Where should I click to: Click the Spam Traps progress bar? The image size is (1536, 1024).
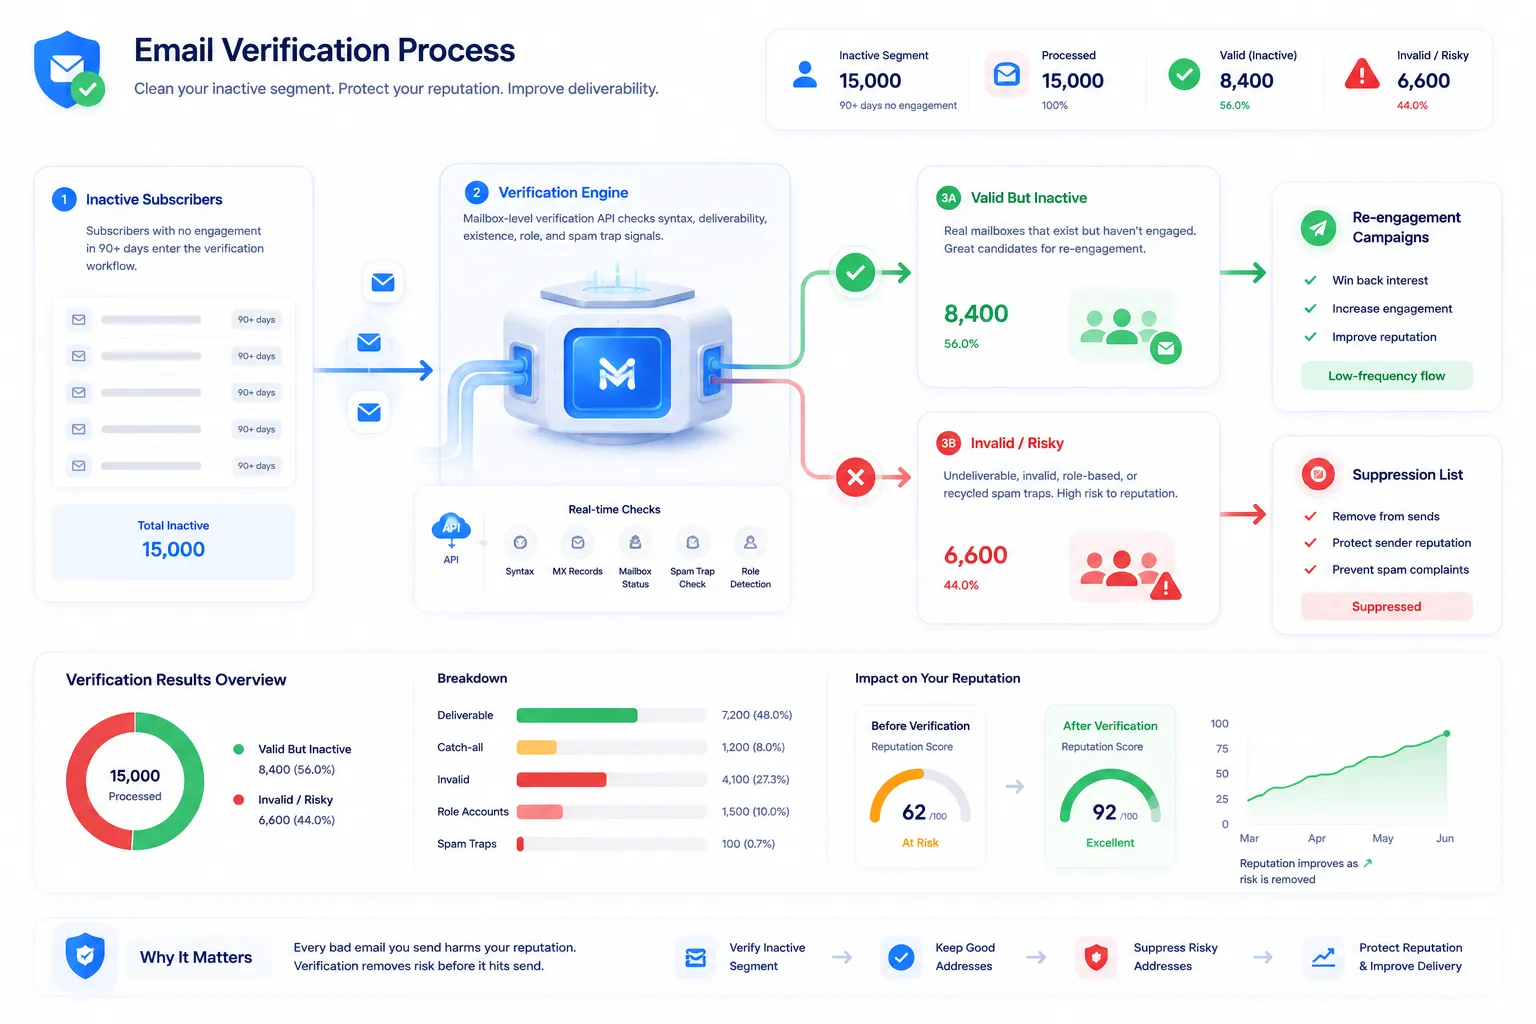[x=520, y=844]
